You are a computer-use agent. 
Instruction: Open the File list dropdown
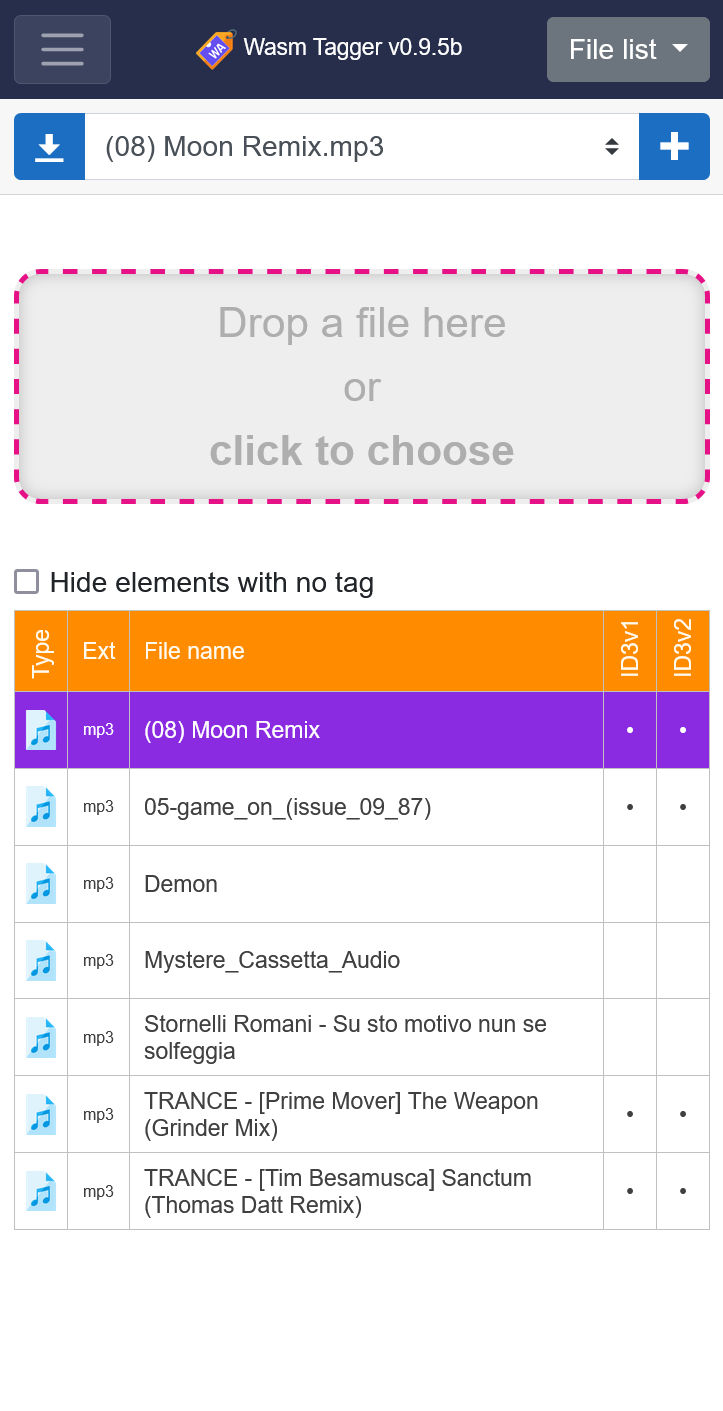click(628, 49)
